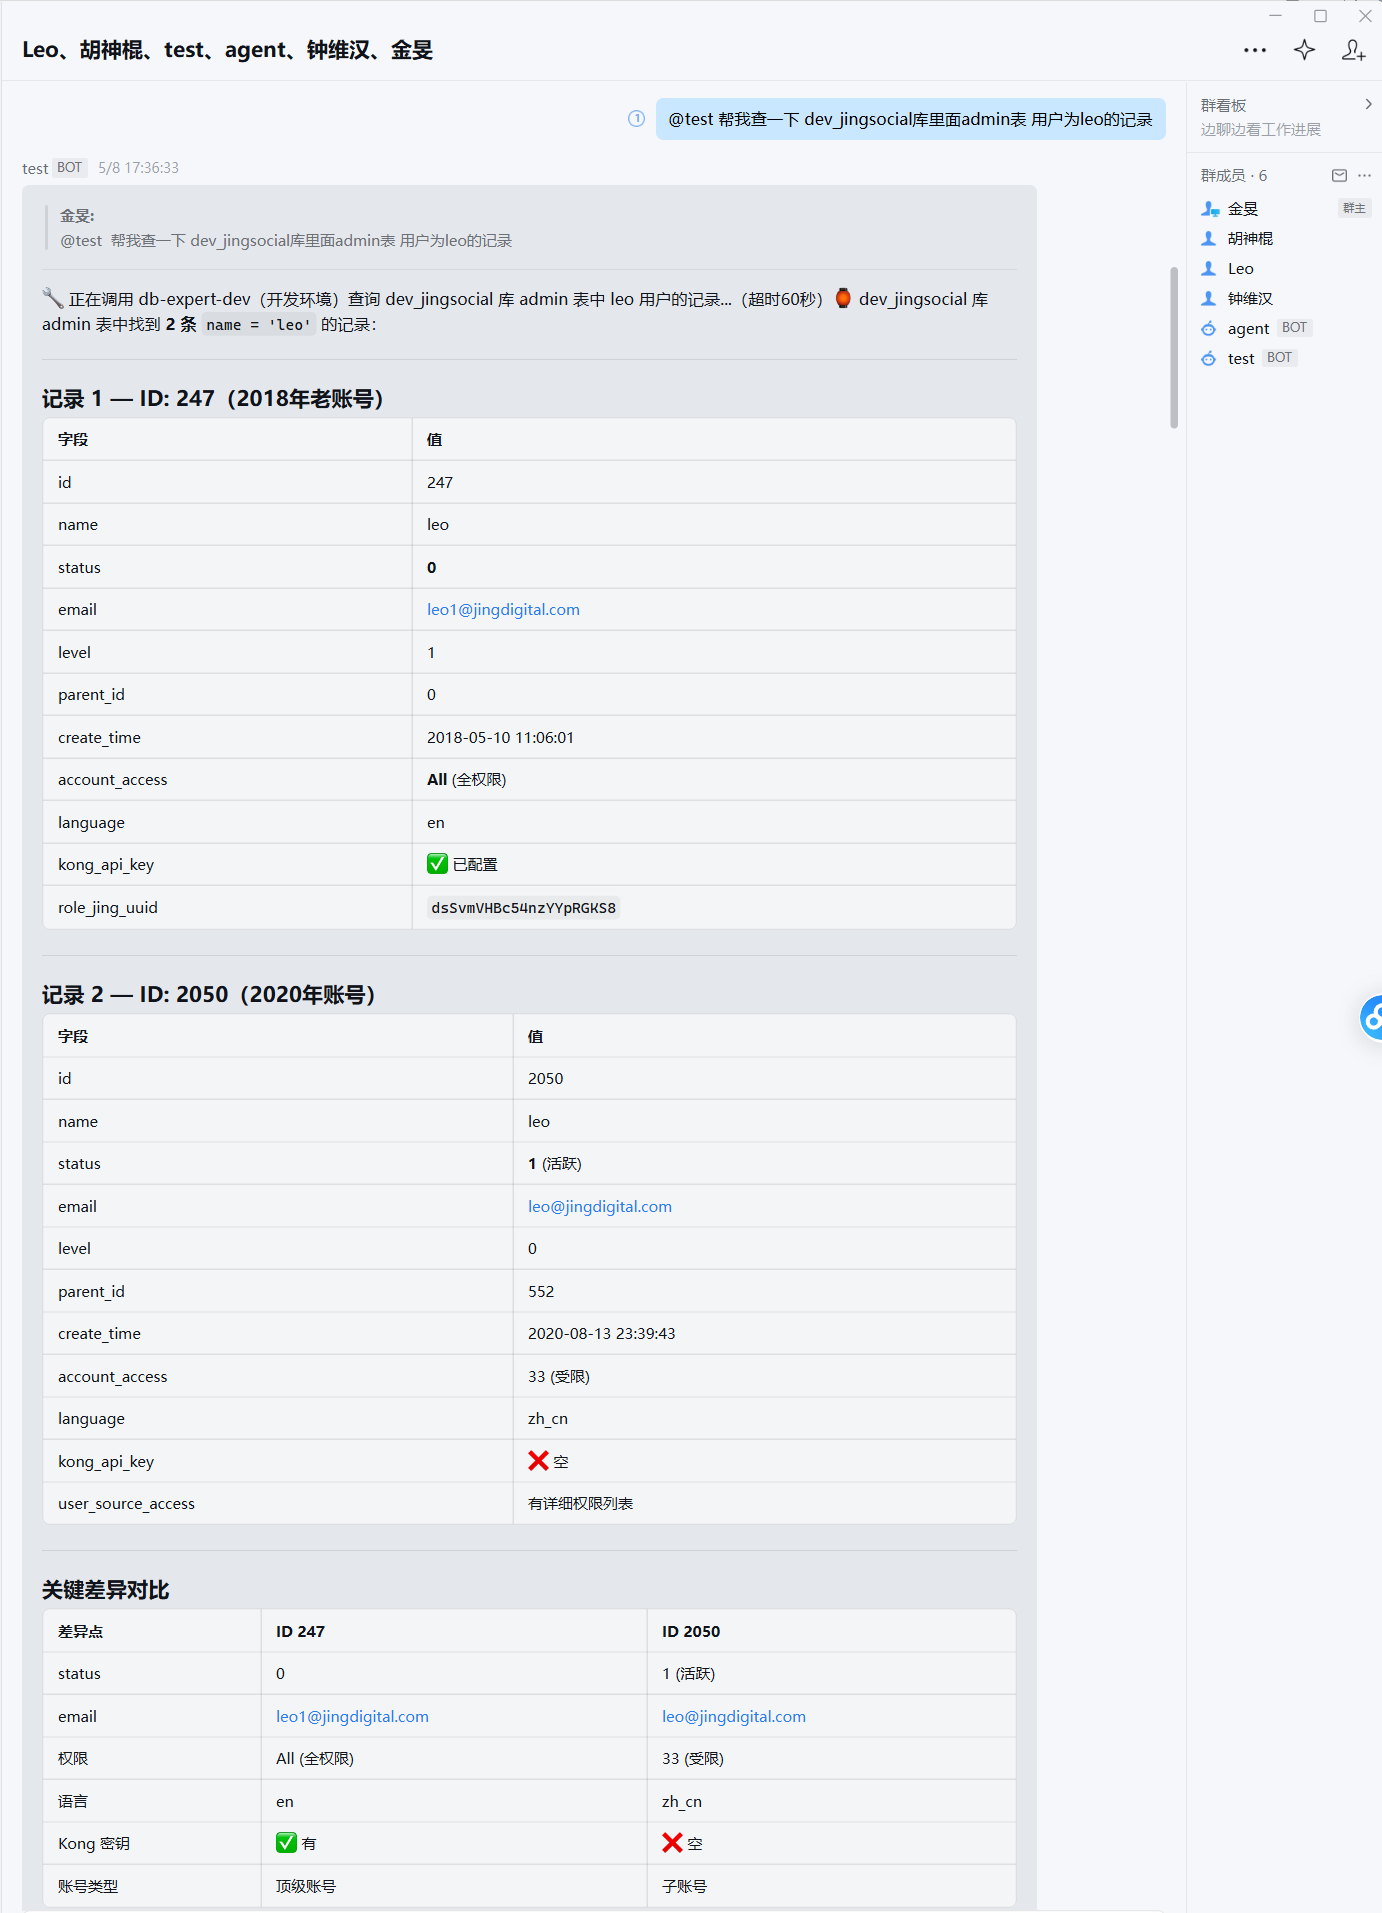
Task: Open the more options dots beside 群成员
Action: click(x=1365, y=175)
